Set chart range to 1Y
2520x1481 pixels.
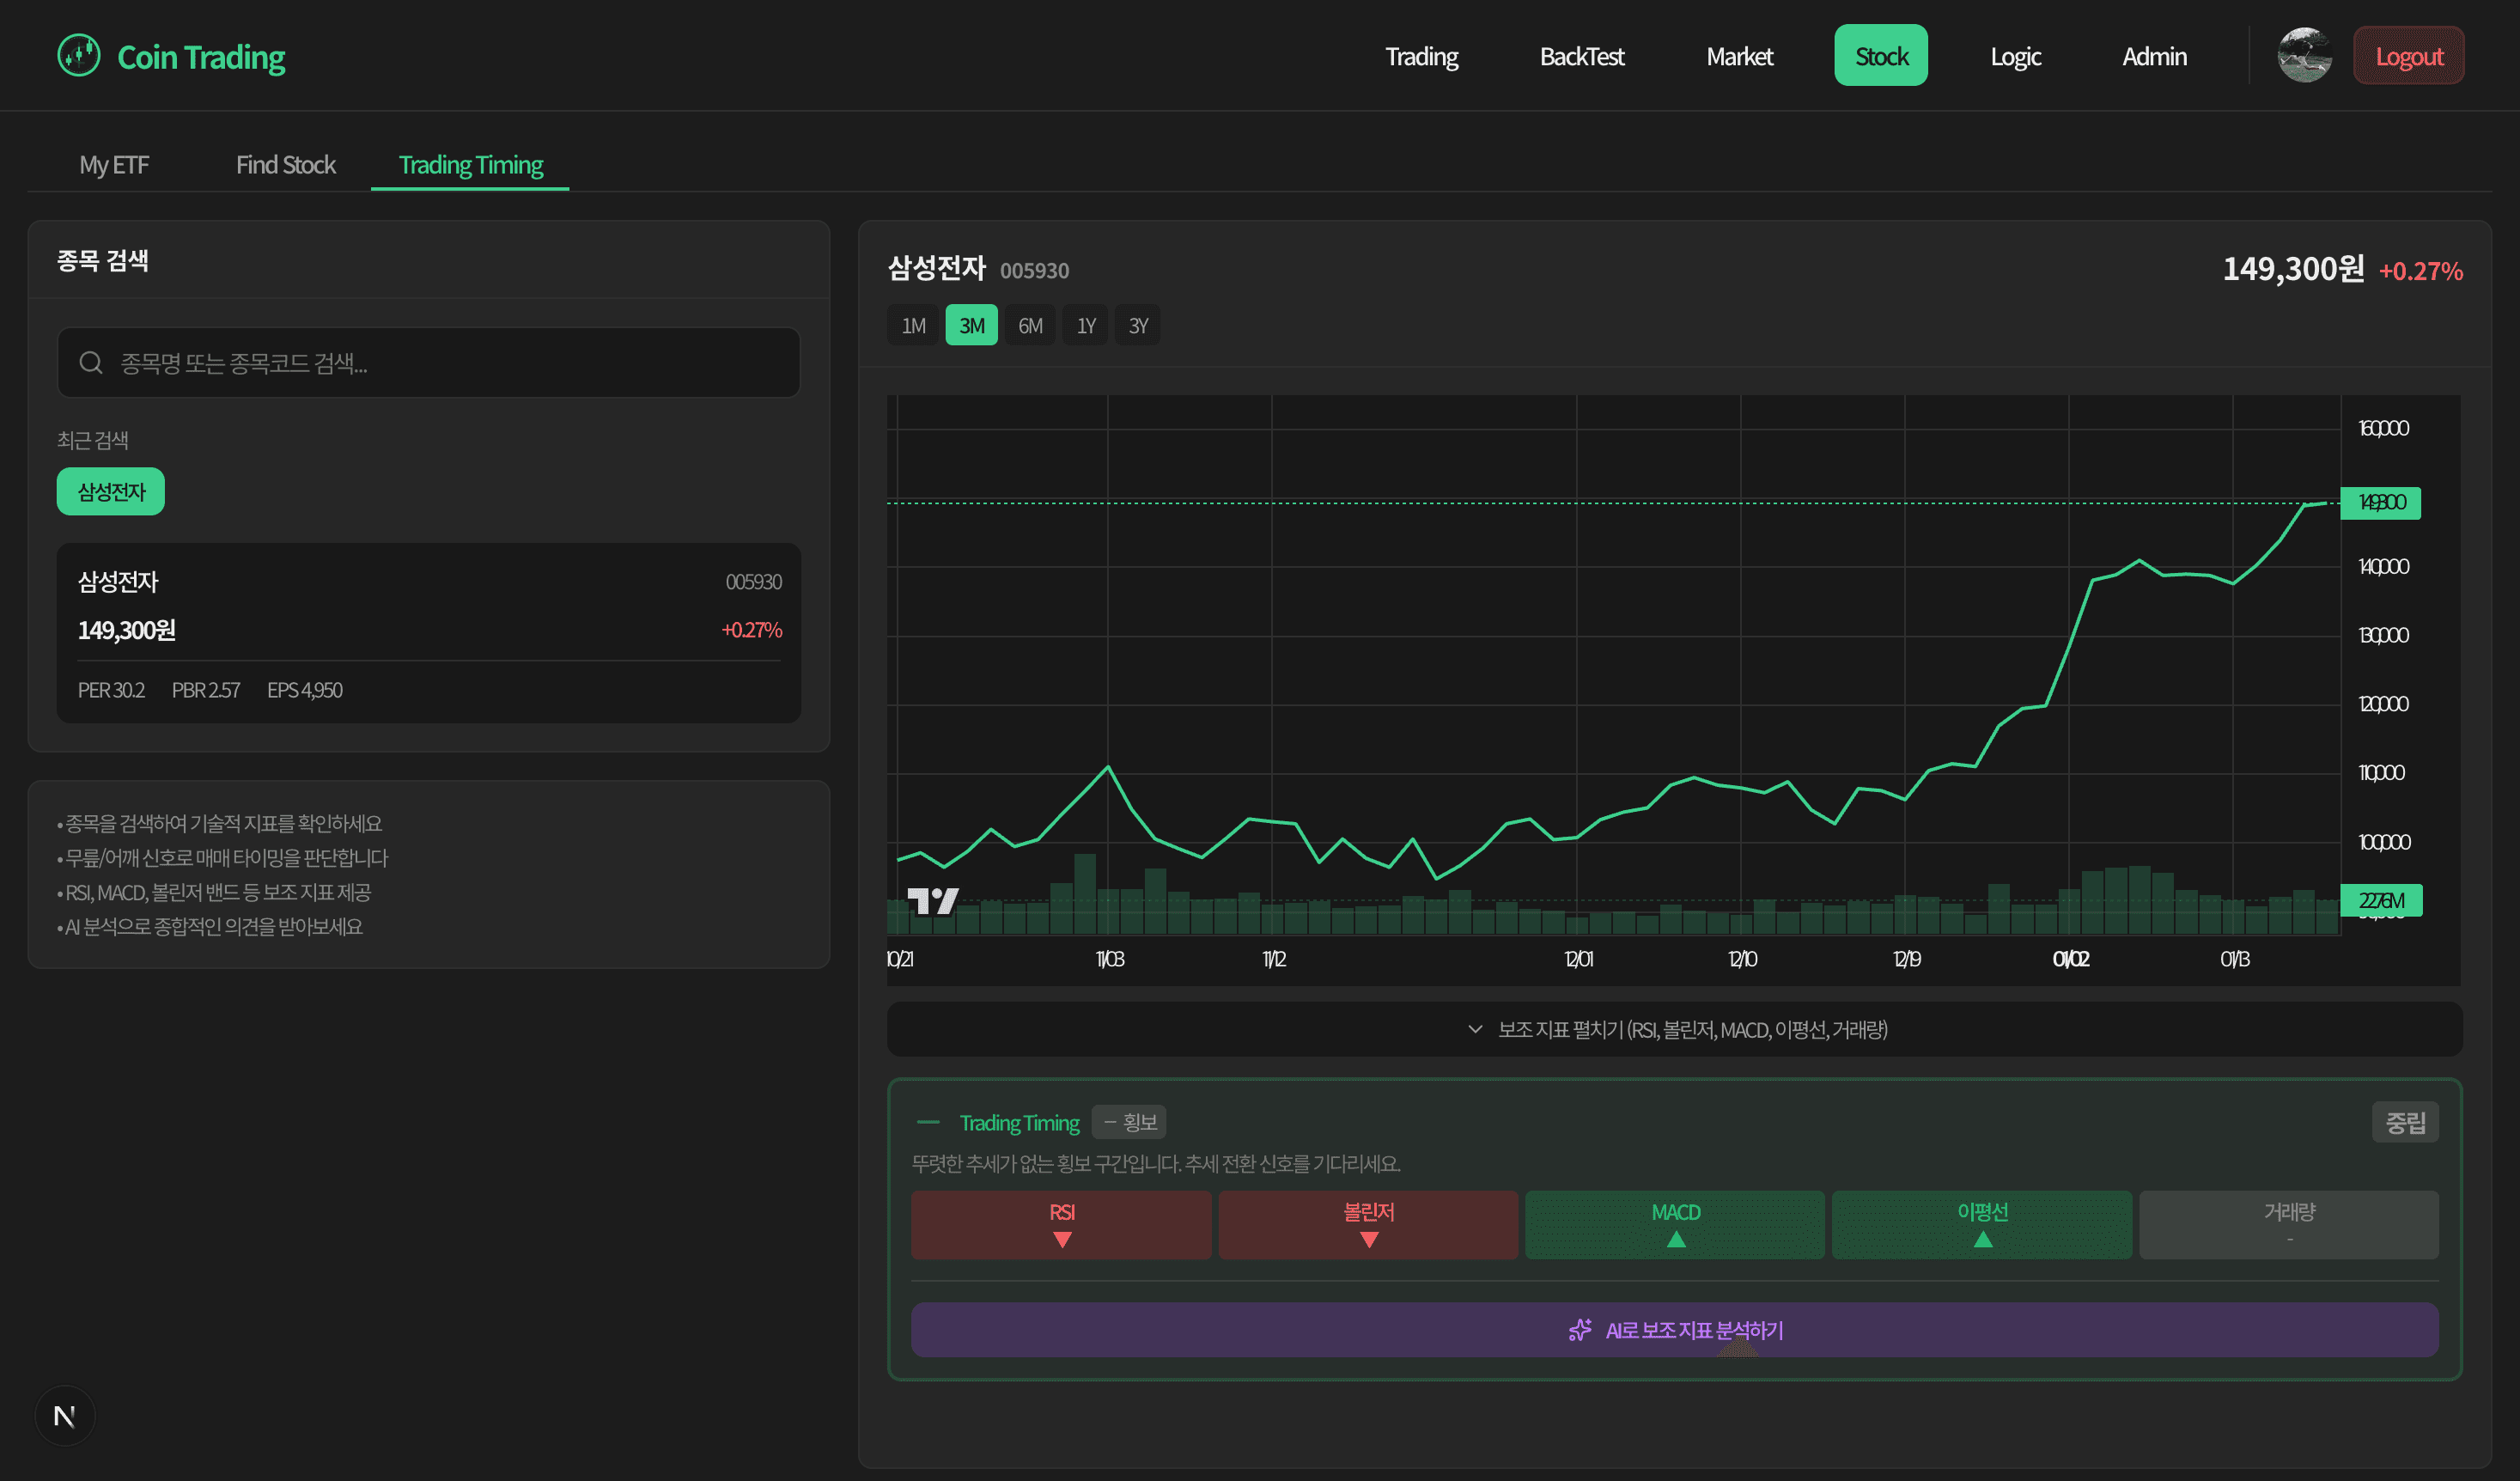coord(1086,325)
